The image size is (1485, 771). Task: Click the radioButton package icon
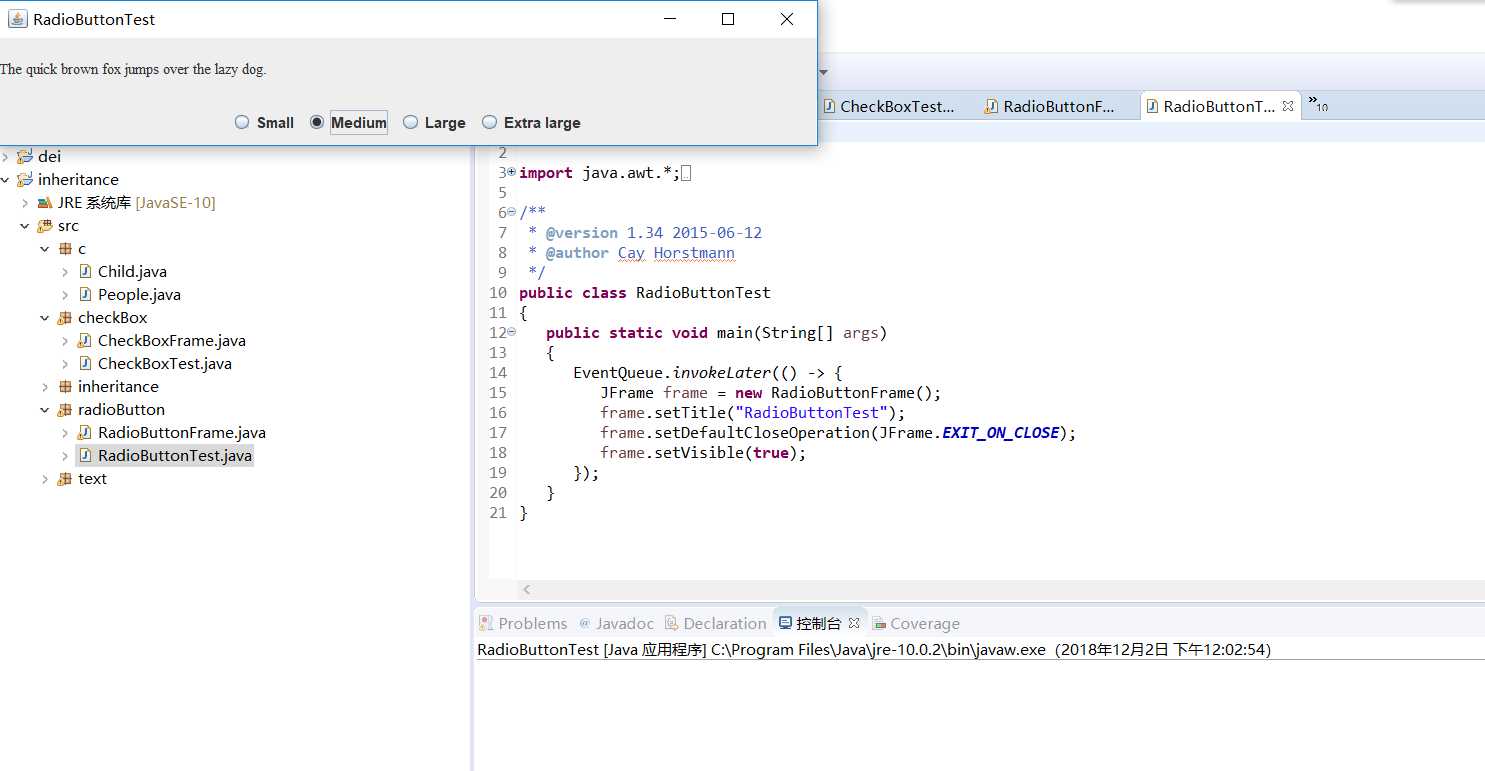[x=65, y=409]
